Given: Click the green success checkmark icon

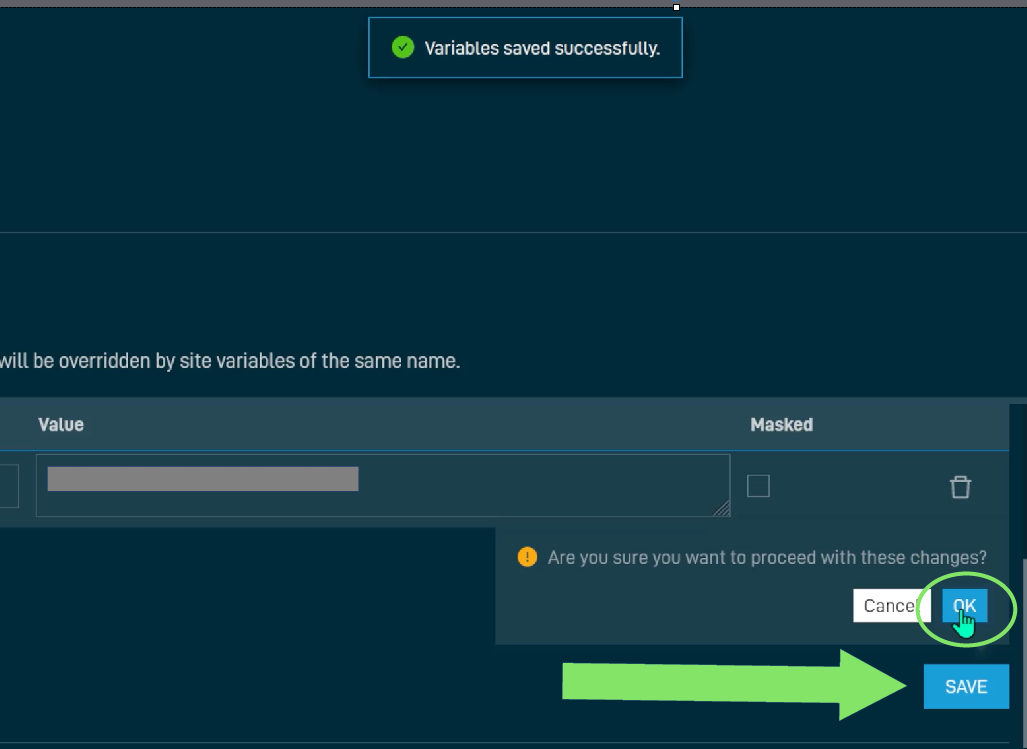Looking at the screenshot, I should (403, 47).
